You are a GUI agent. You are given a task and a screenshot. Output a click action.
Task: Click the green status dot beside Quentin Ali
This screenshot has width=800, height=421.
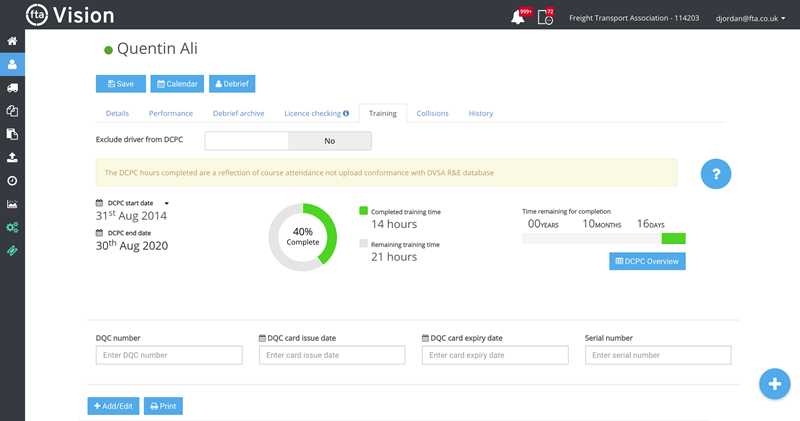click(x=108, y=50)
